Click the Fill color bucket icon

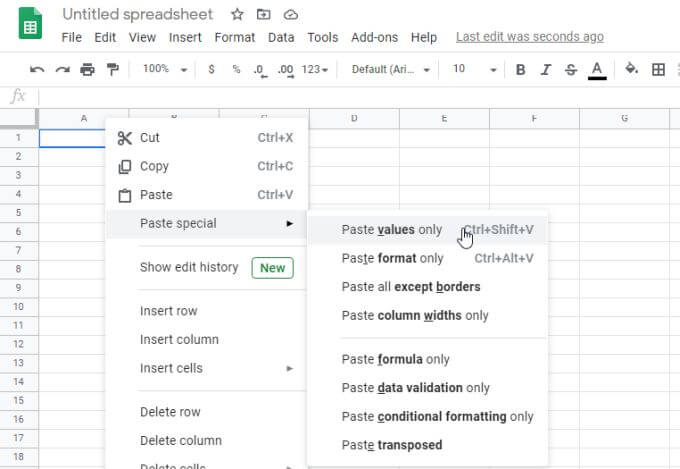click(631, 70)
